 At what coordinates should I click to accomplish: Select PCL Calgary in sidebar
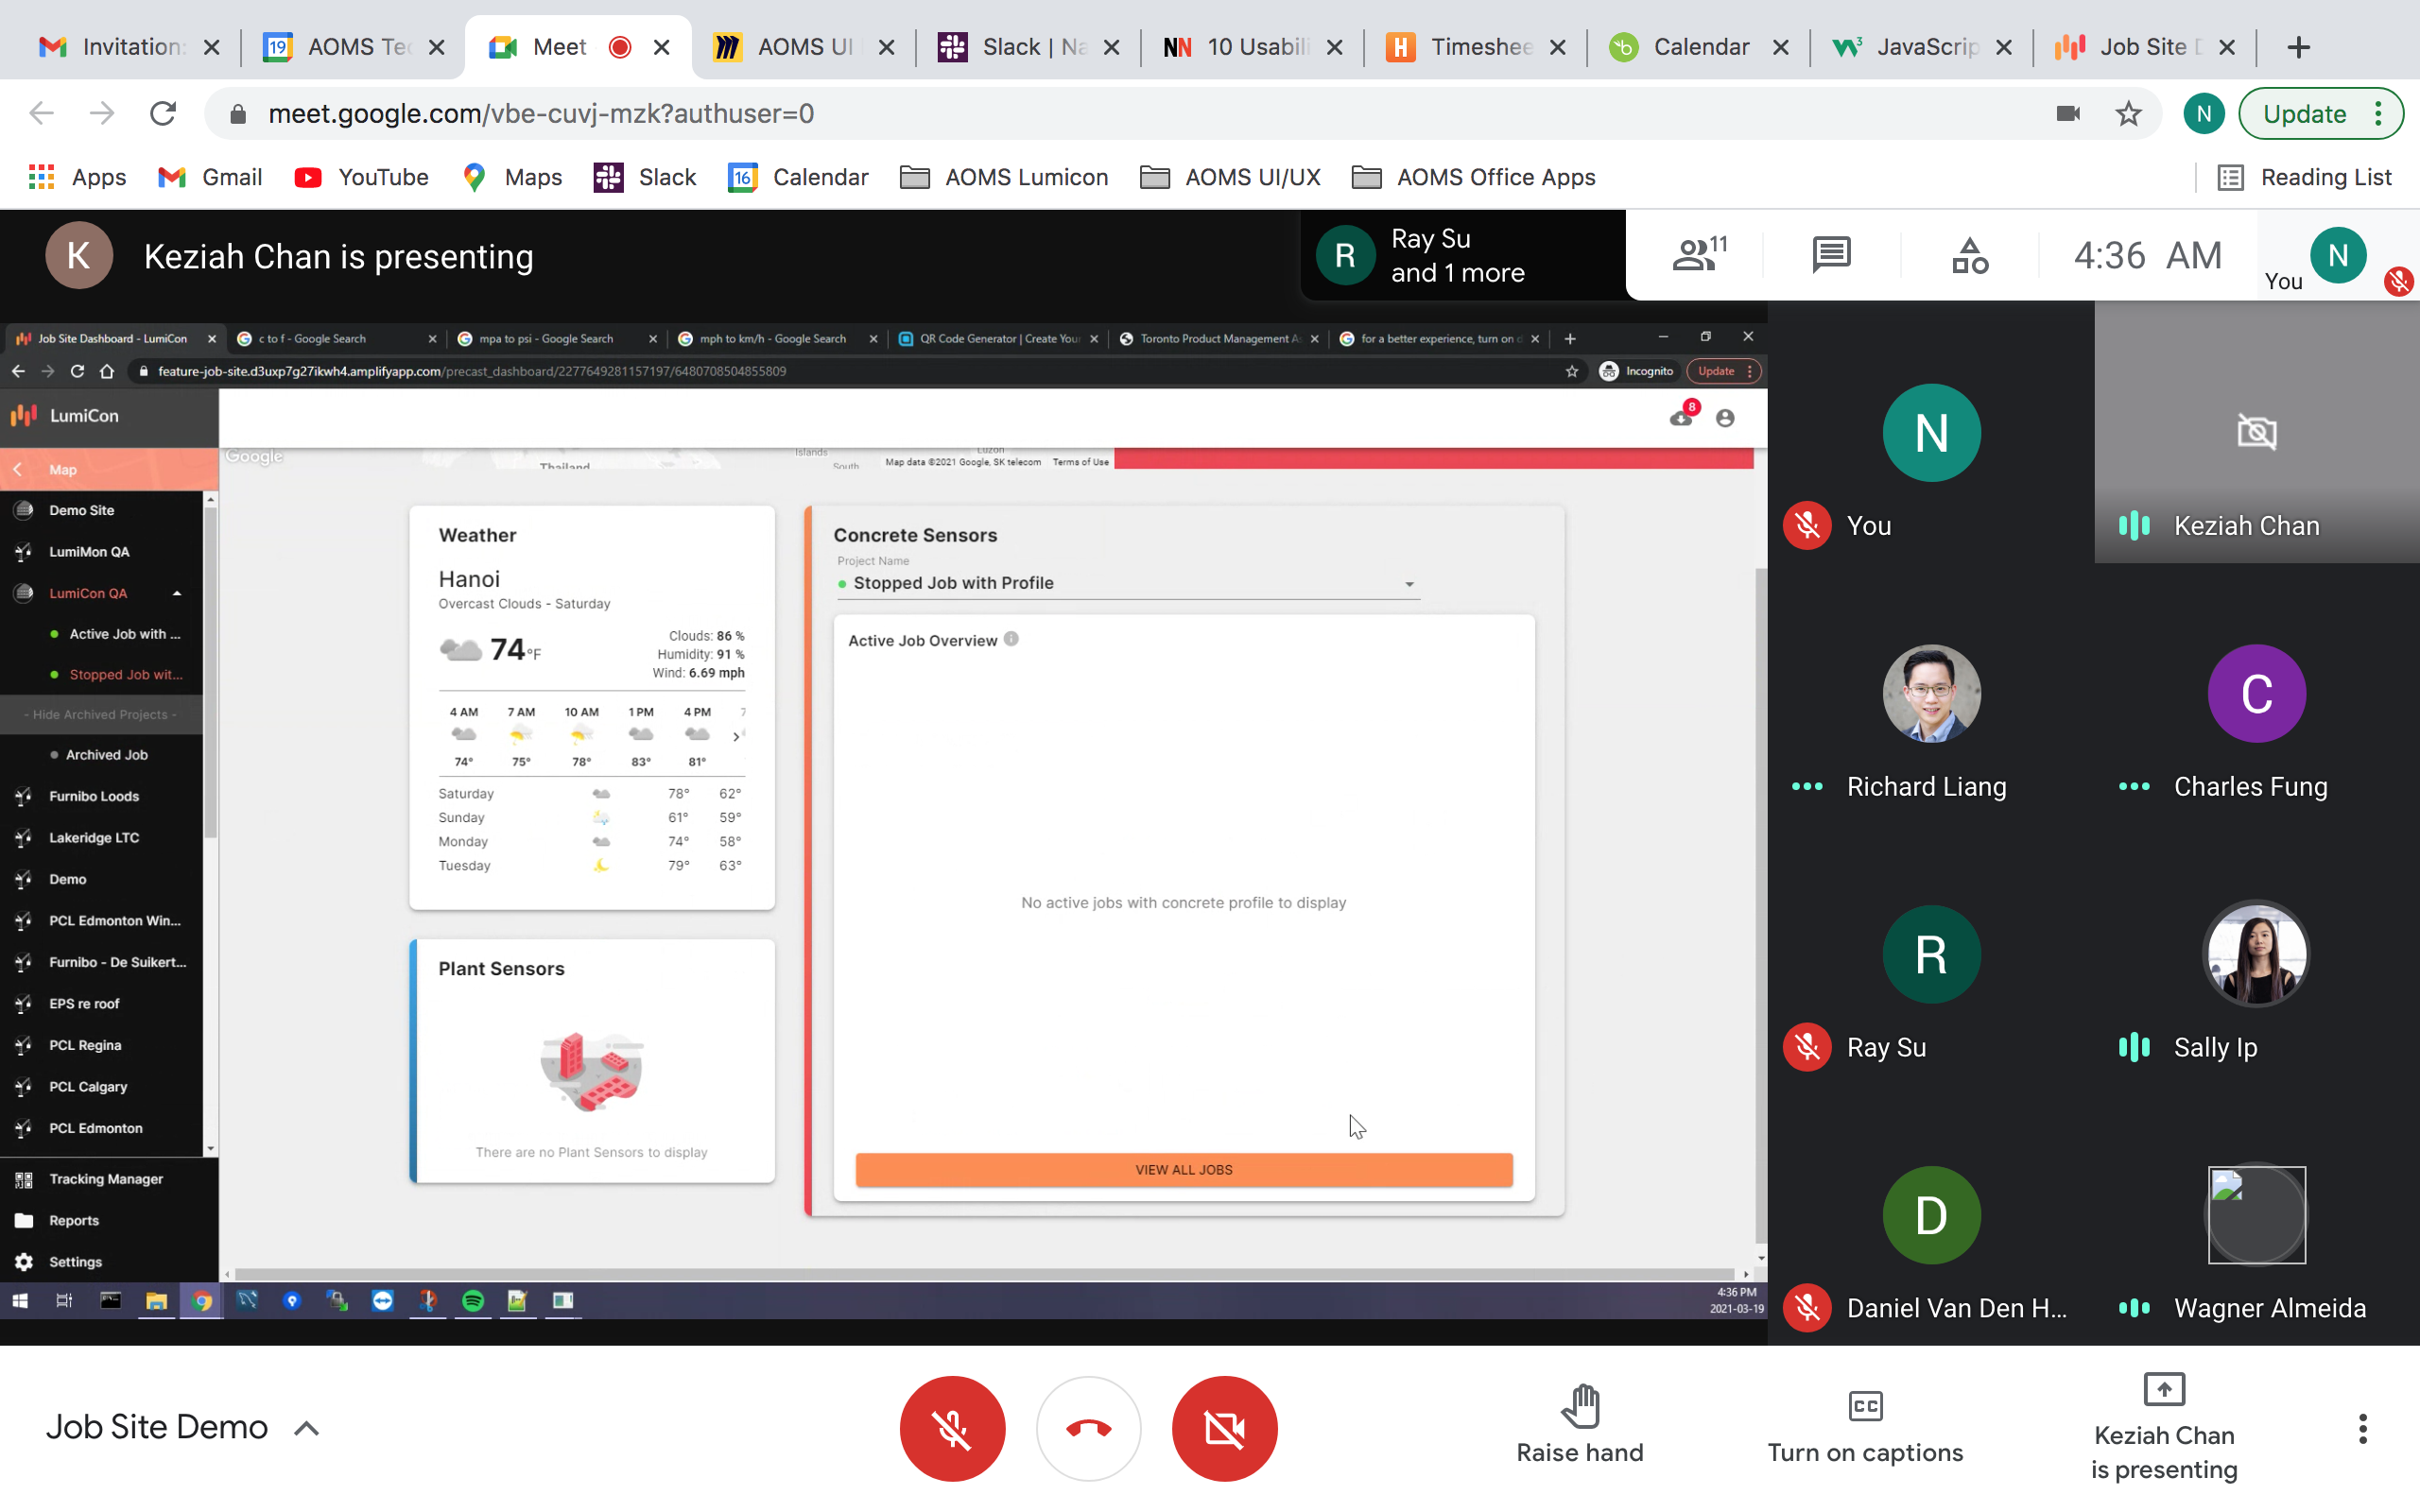click(88, 1086)
